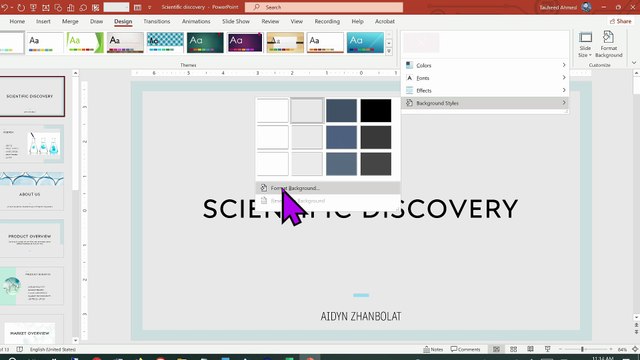Start Slide Show from status bar icon

[547, 349]
